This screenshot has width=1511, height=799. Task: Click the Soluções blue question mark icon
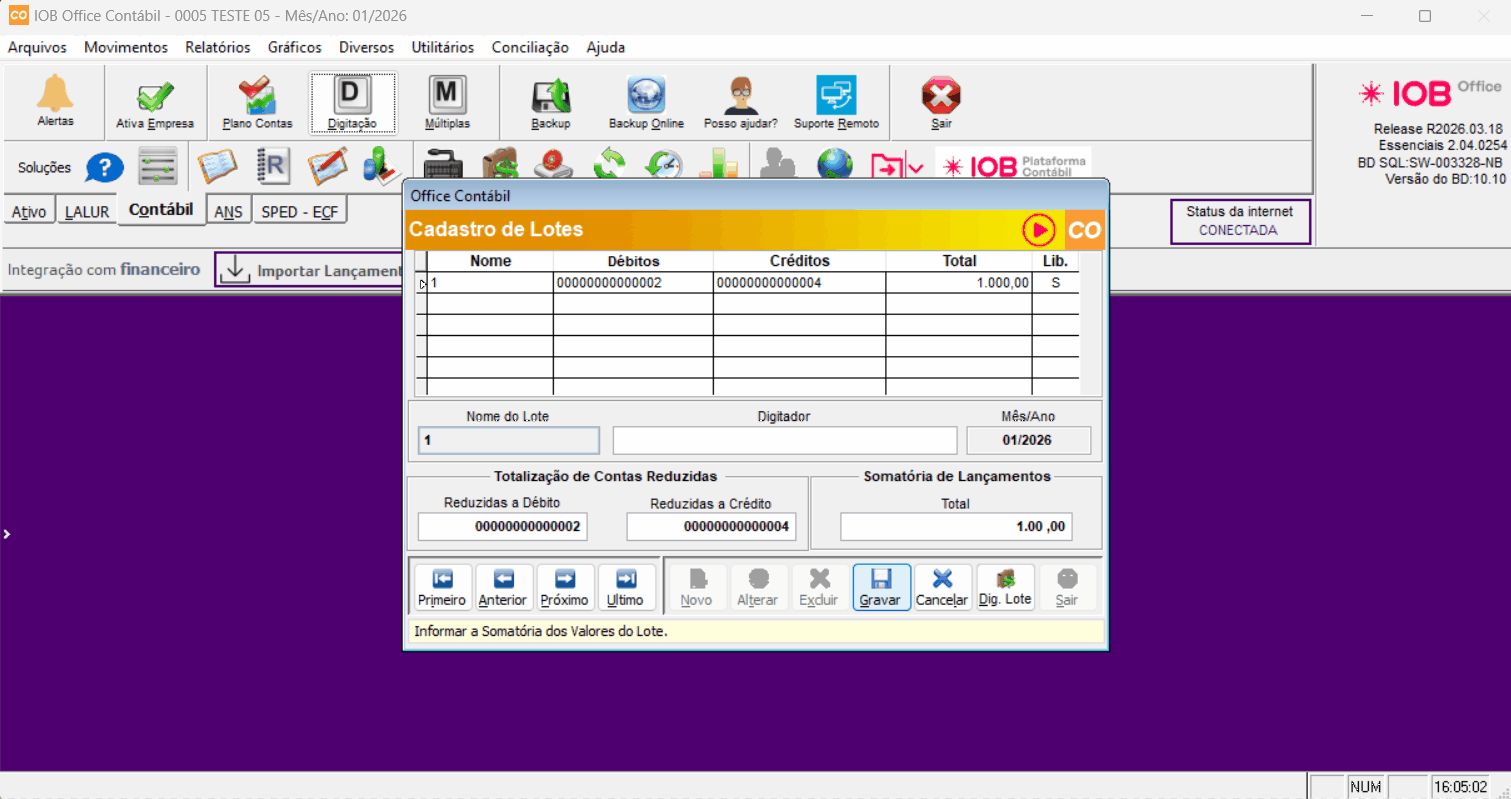point(104,167)
